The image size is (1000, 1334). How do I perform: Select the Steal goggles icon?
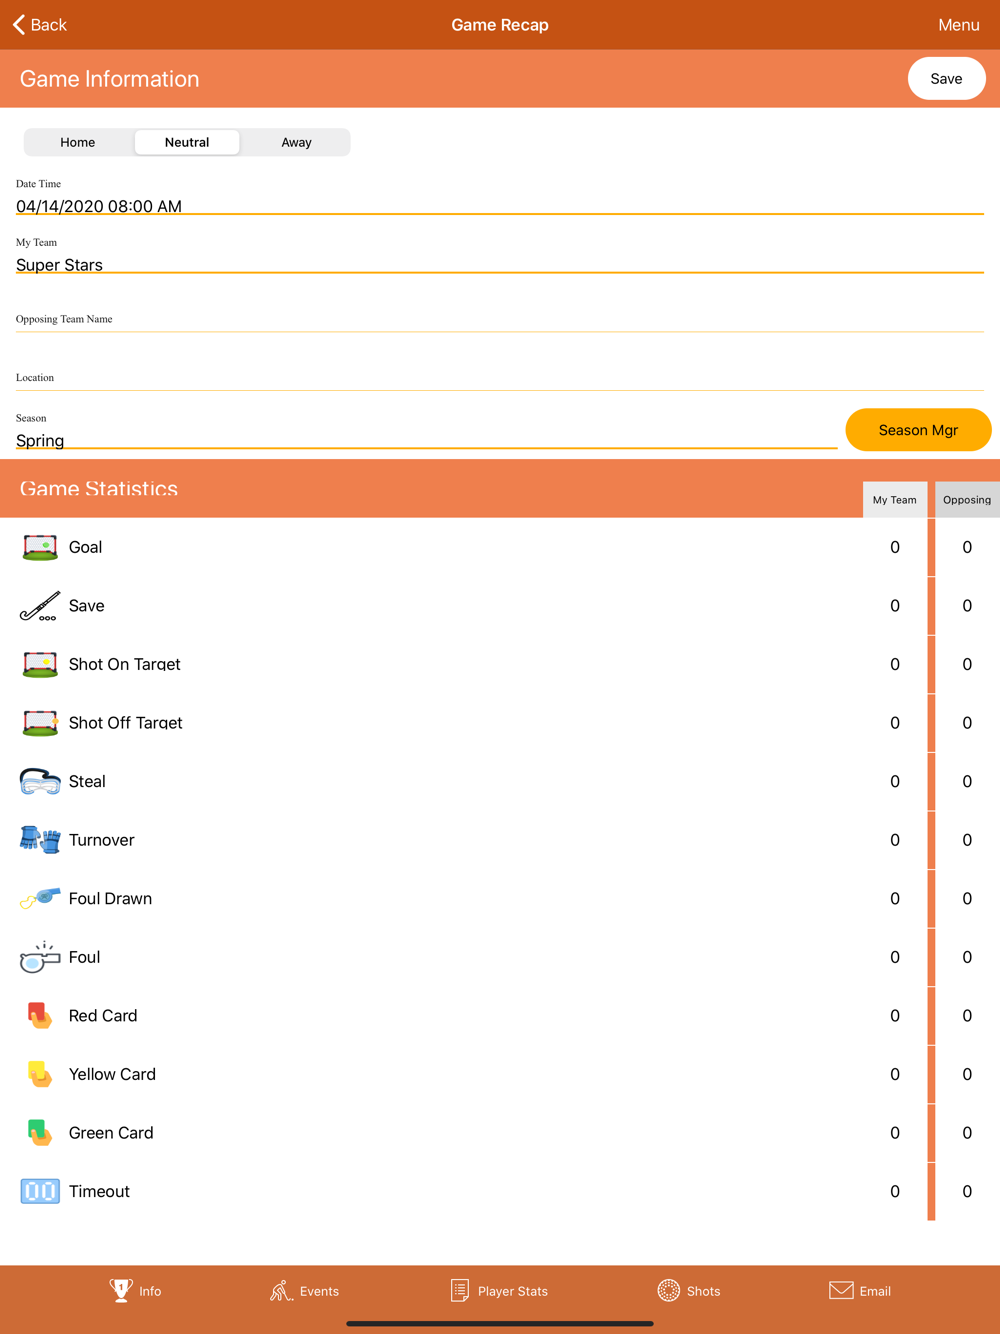pyautogui.click(x=40, y=781)
